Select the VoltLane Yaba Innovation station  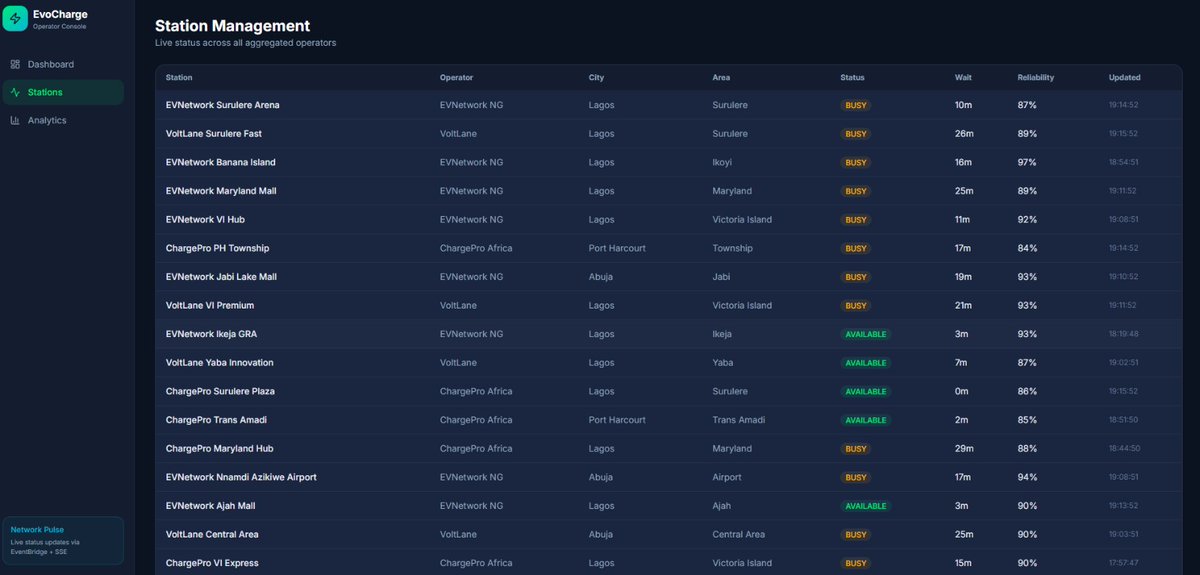click(219, 362)
